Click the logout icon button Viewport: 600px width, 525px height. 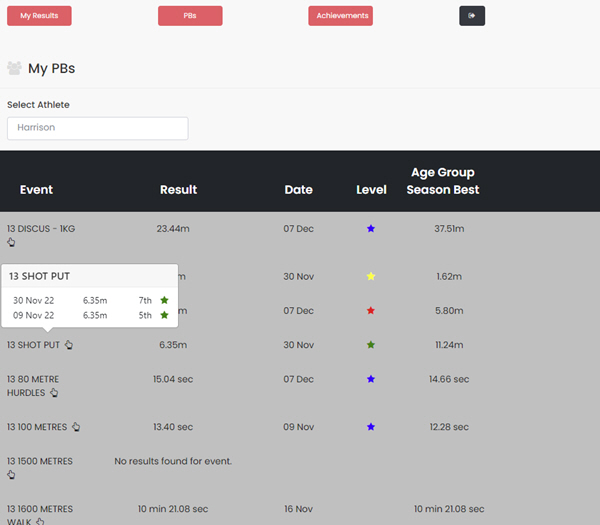[x=472, y=16]
